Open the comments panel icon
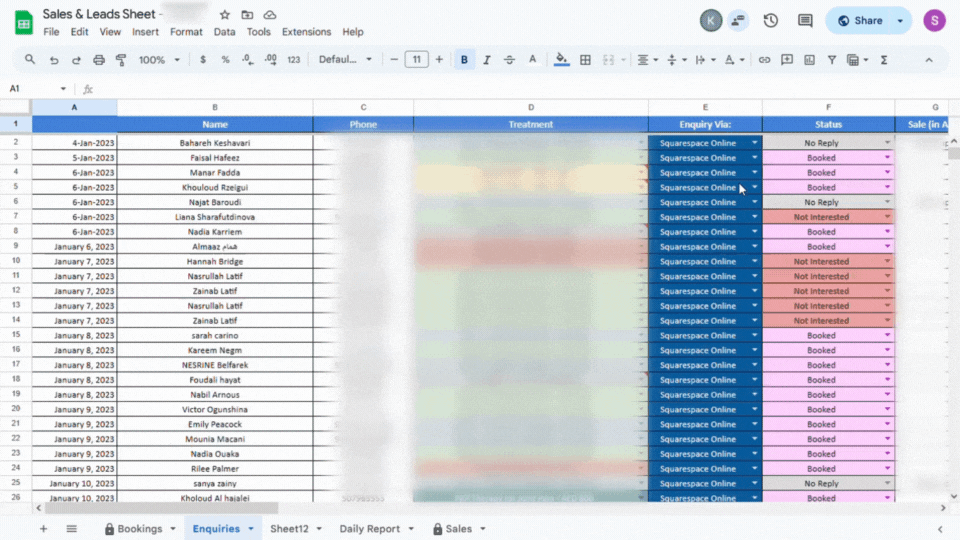 (x=805, y=20)
